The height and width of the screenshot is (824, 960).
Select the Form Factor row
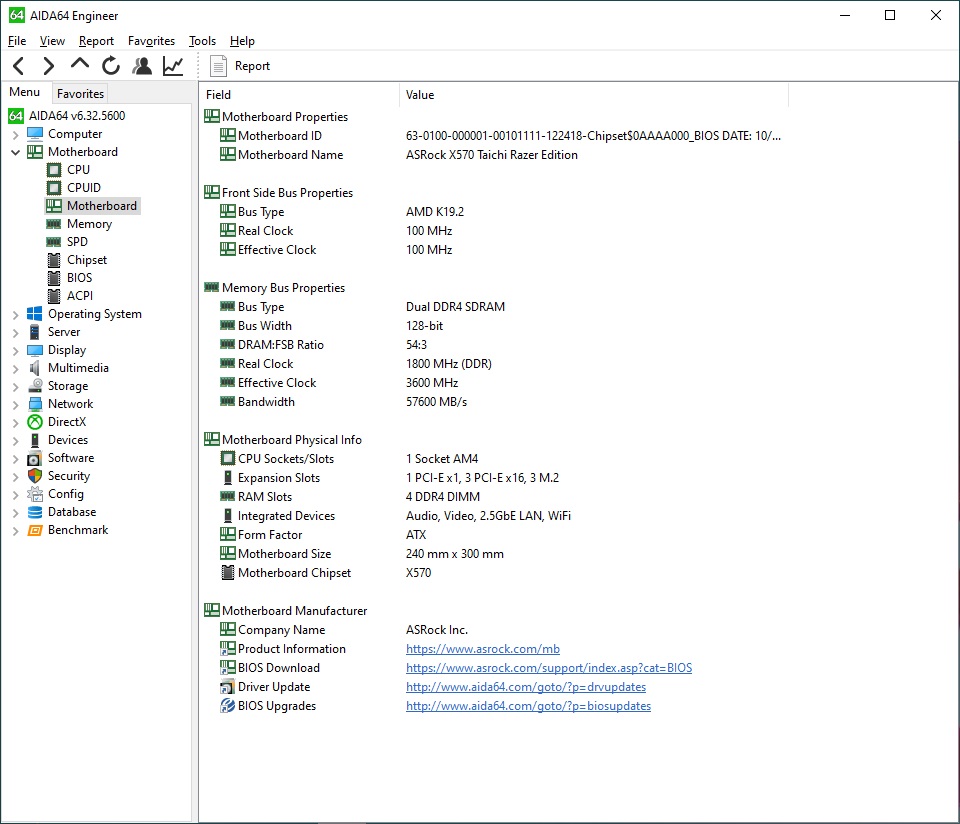tap(495, 534)
